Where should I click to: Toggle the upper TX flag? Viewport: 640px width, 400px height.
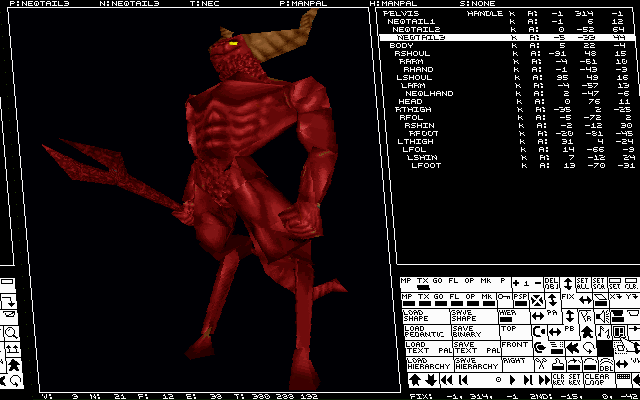(x=423, y=284)
